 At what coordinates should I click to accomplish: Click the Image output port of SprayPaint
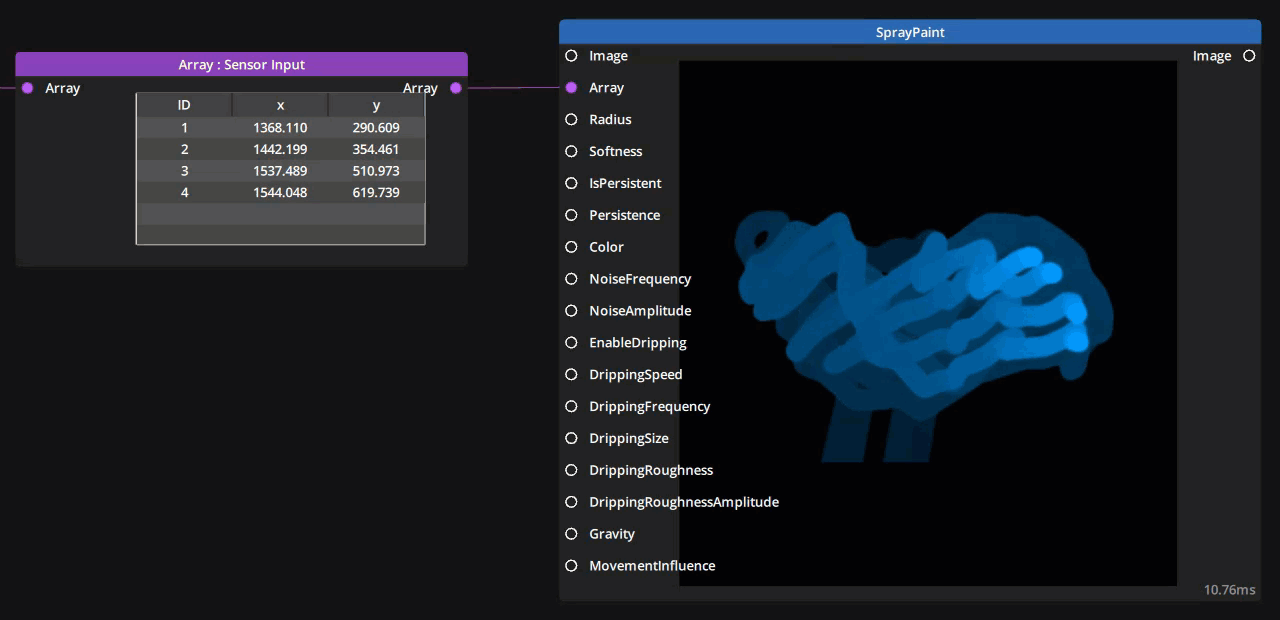pos(1249,56)
